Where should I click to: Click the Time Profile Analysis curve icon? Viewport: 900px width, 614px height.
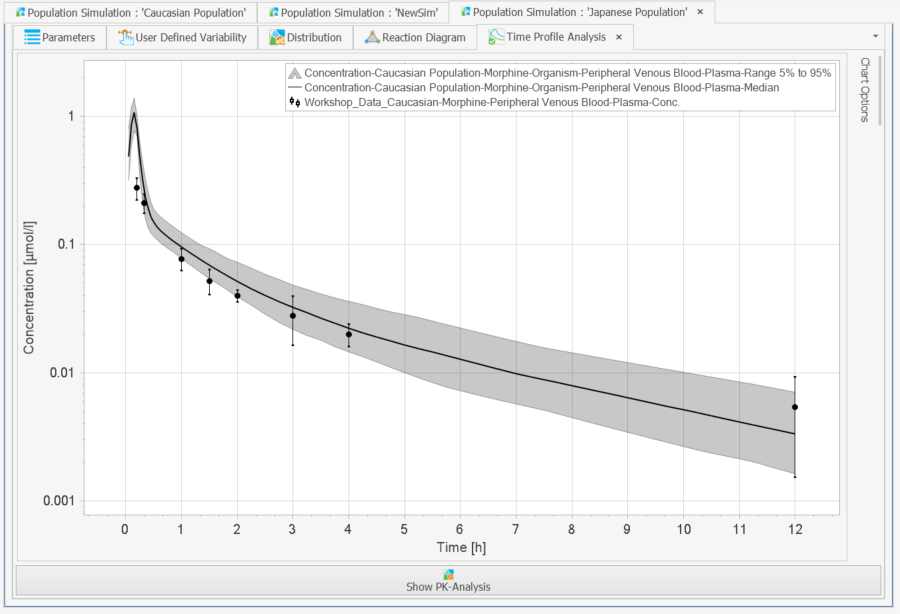pyautogui.click(x=496, y=37)
